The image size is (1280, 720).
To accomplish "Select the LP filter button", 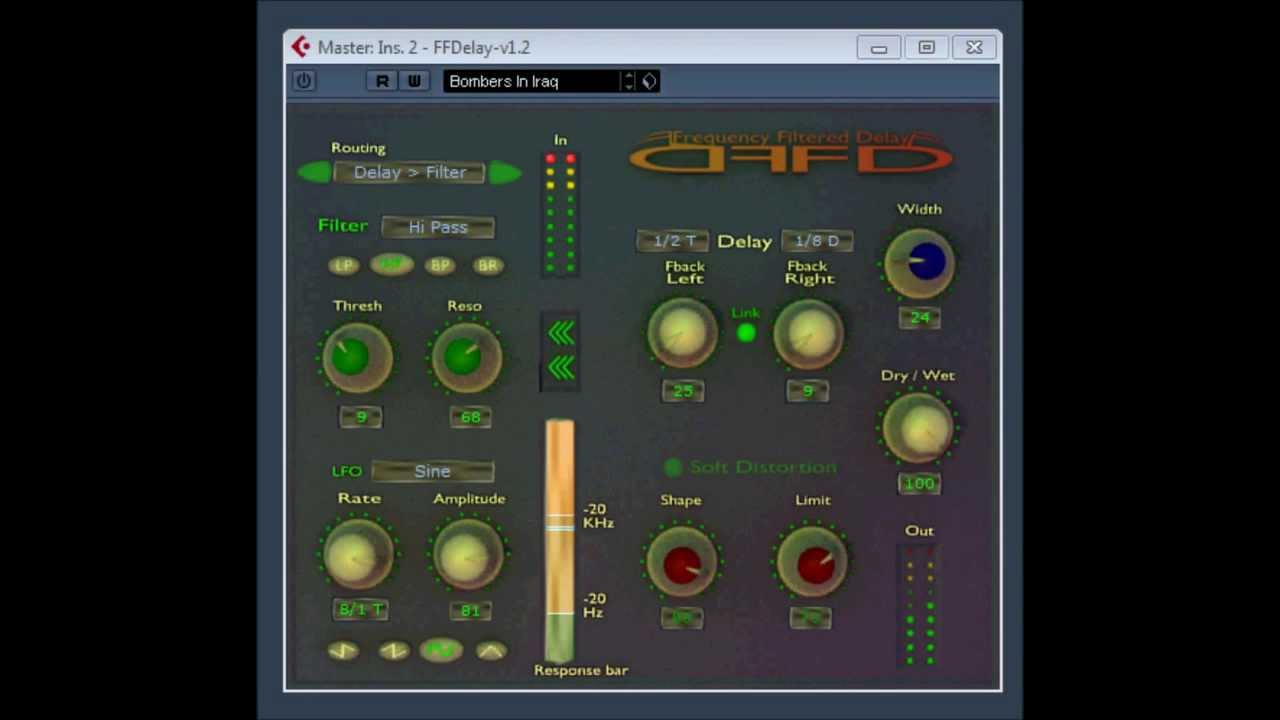I will coord(344,265).
